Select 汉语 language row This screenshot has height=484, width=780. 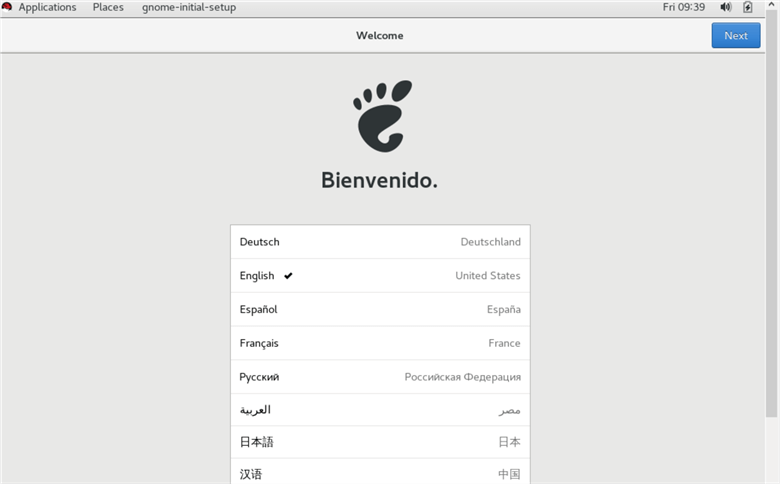click(x=380, y=472)
